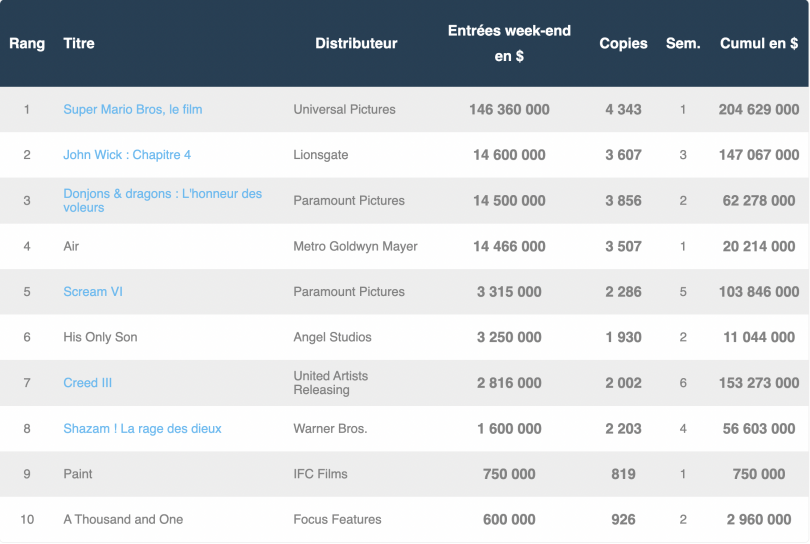Click cumulative total 204 629 000

(759, 110)
